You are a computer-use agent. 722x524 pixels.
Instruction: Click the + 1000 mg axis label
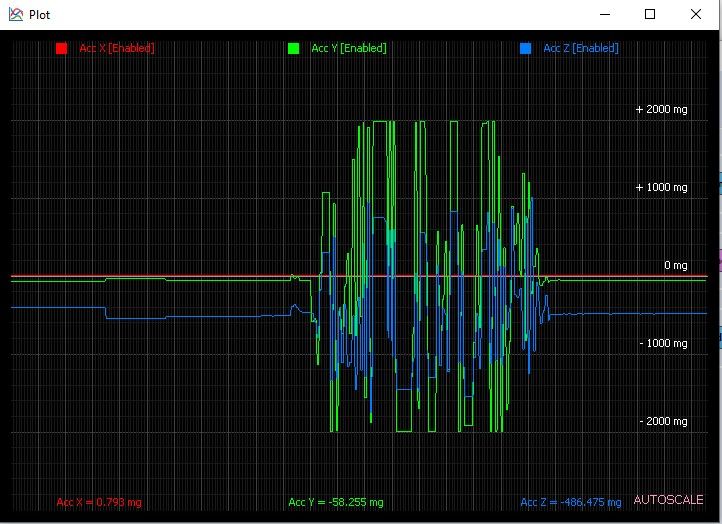(x=661, y=187)
